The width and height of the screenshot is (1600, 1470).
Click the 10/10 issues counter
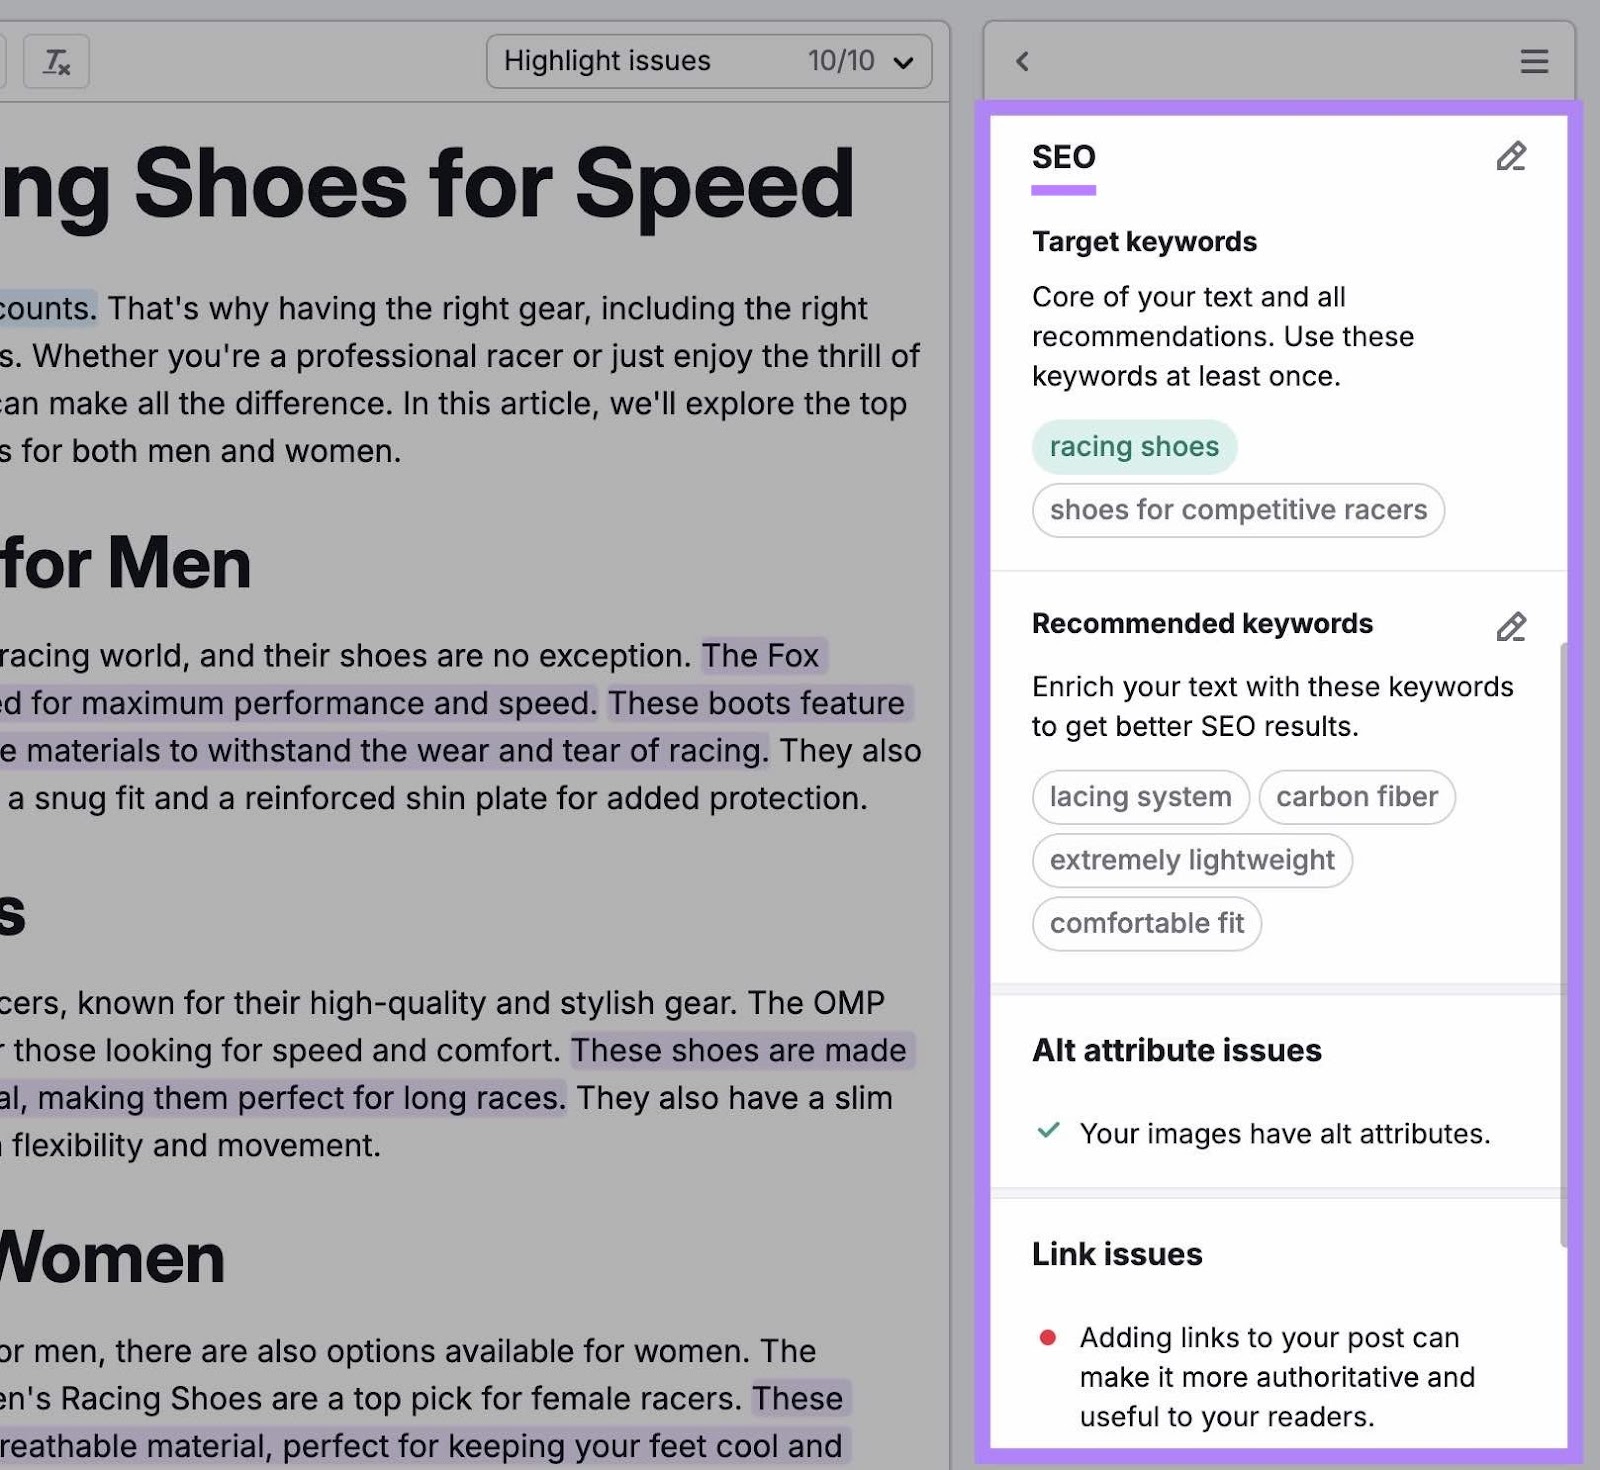[x=840, y=62]
